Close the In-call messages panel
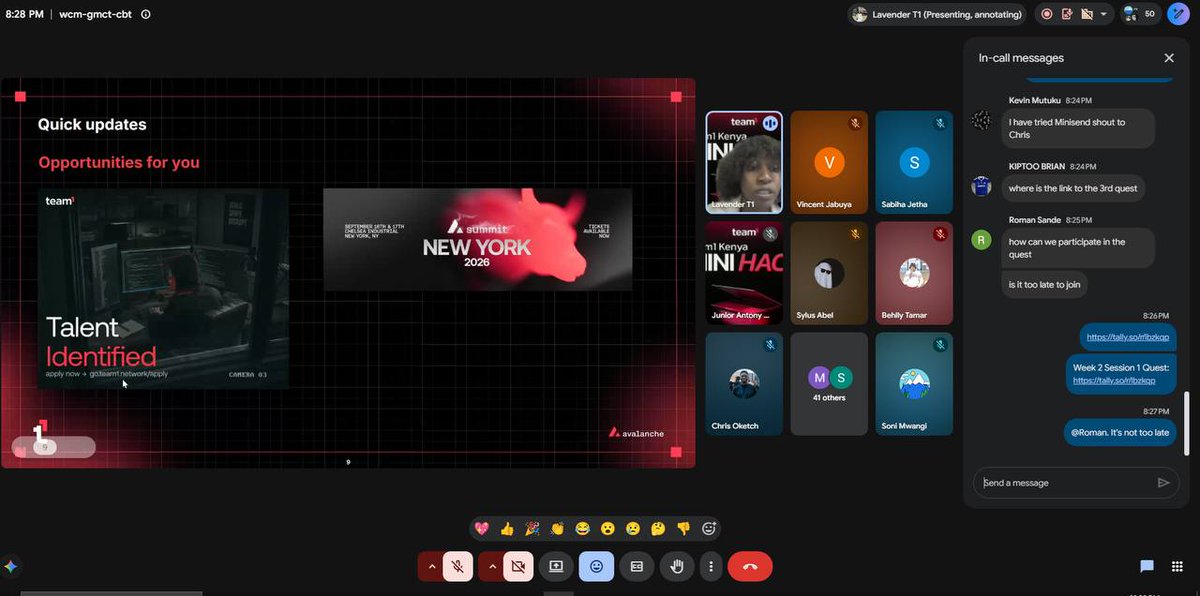The height and width of the screenshot is (596, 1200). point(1169,58)
